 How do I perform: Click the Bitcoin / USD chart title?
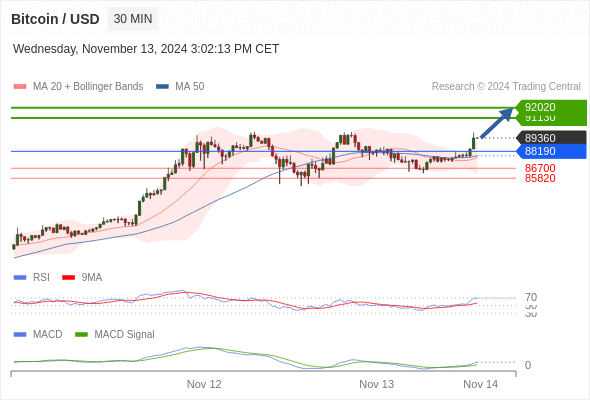(x=55, y=19)
